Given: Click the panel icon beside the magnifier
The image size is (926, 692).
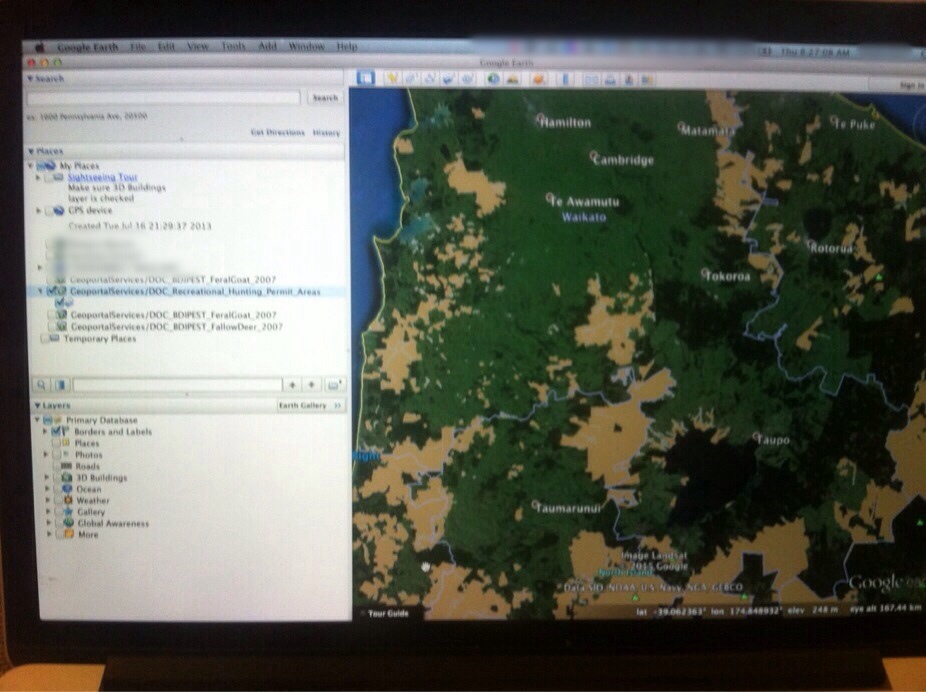Looking at the screenshot, I should (60, 385).
